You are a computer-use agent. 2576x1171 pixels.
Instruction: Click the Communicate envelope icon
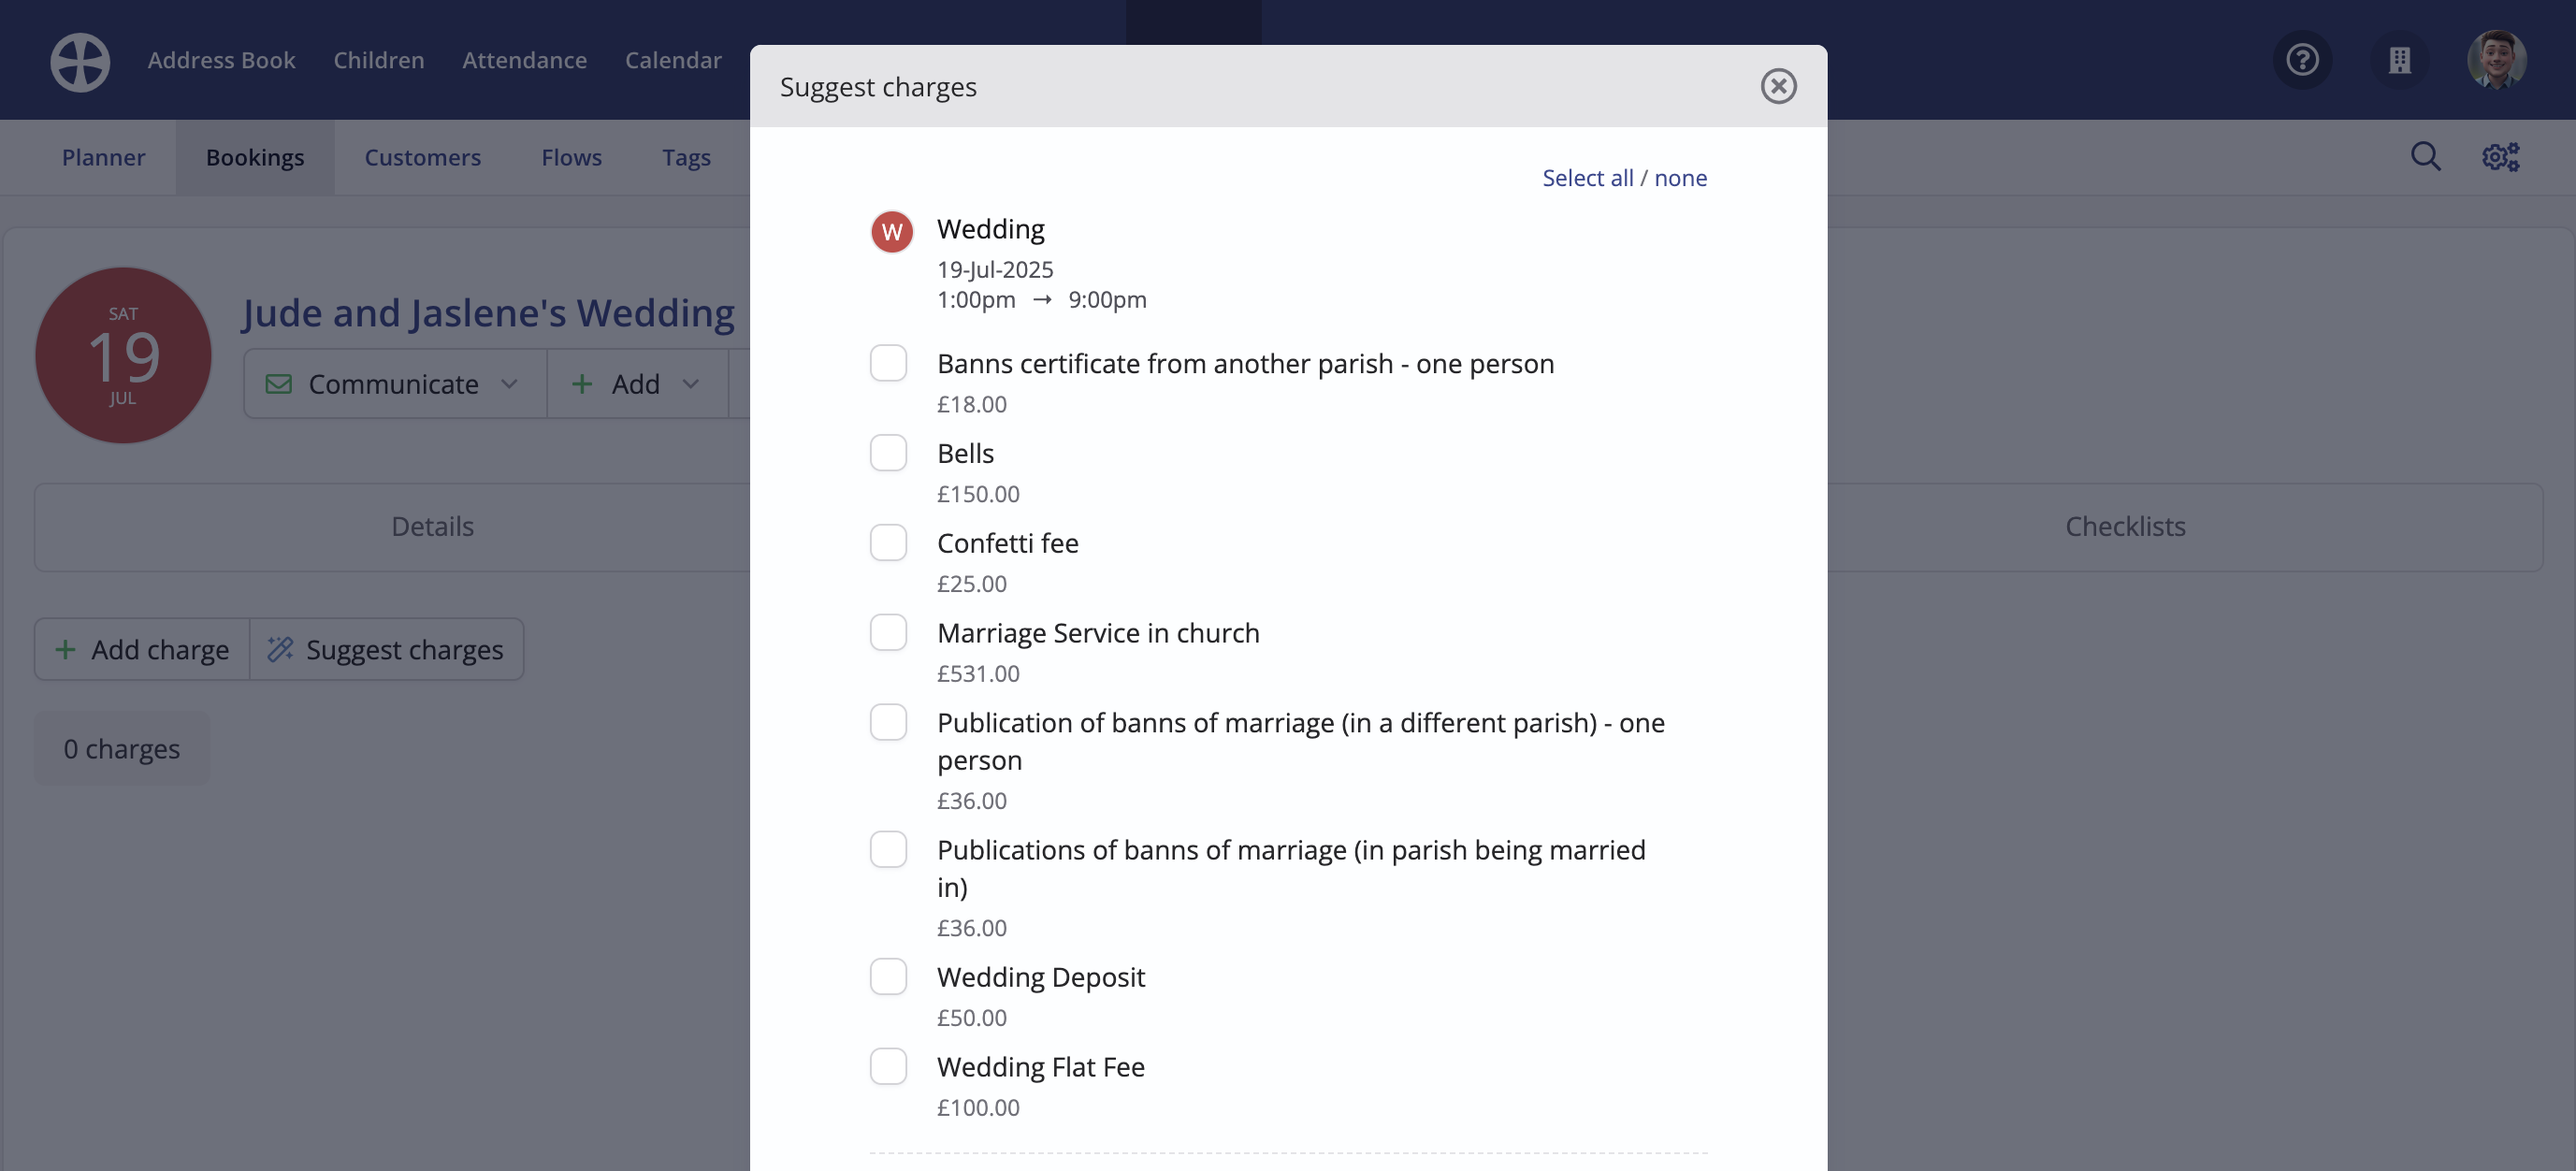pos(279,384)
